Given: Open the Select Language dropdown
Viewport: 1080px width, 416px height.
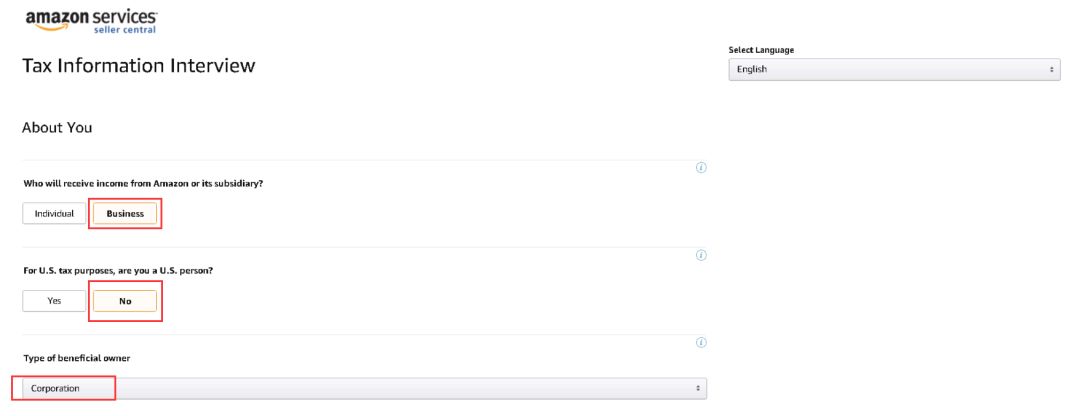Looking at the screenshot, I should [x=894, y=69].
